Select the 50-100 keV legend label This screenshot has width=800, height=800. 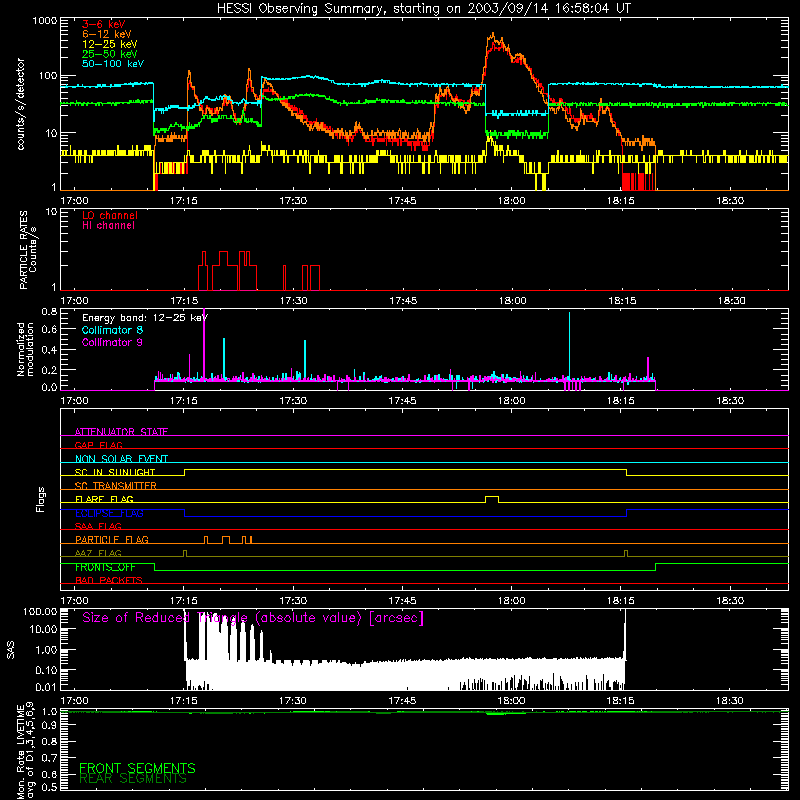(x=113, y=63)
